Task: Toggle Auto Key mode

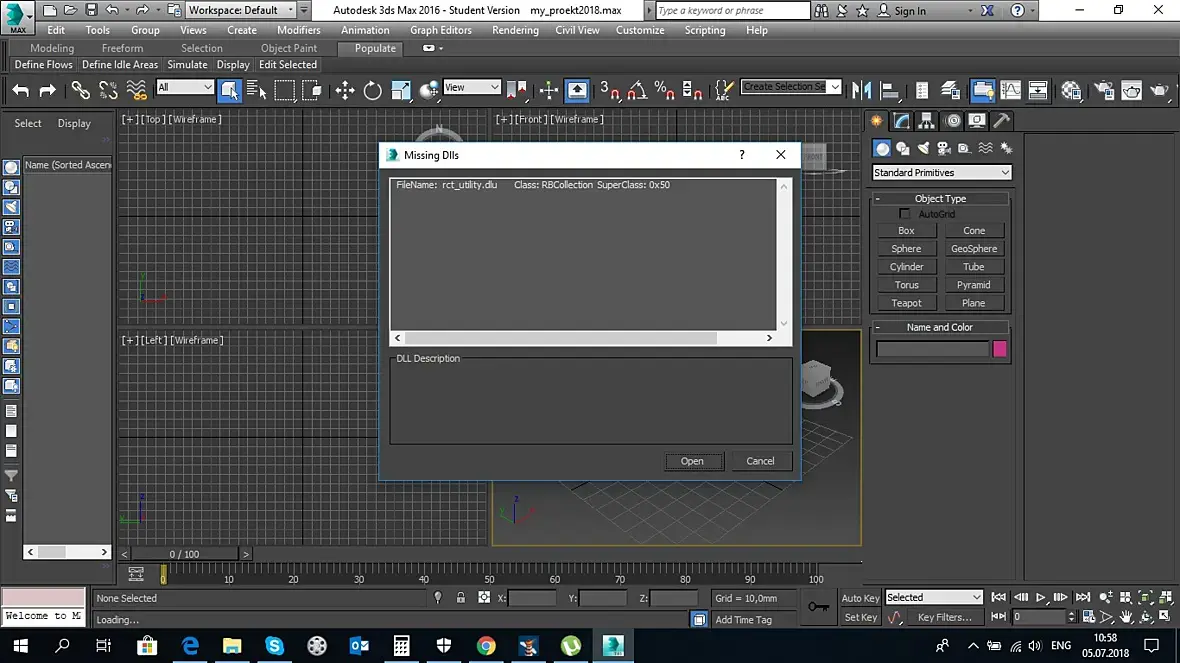Action: coord(860,598)
